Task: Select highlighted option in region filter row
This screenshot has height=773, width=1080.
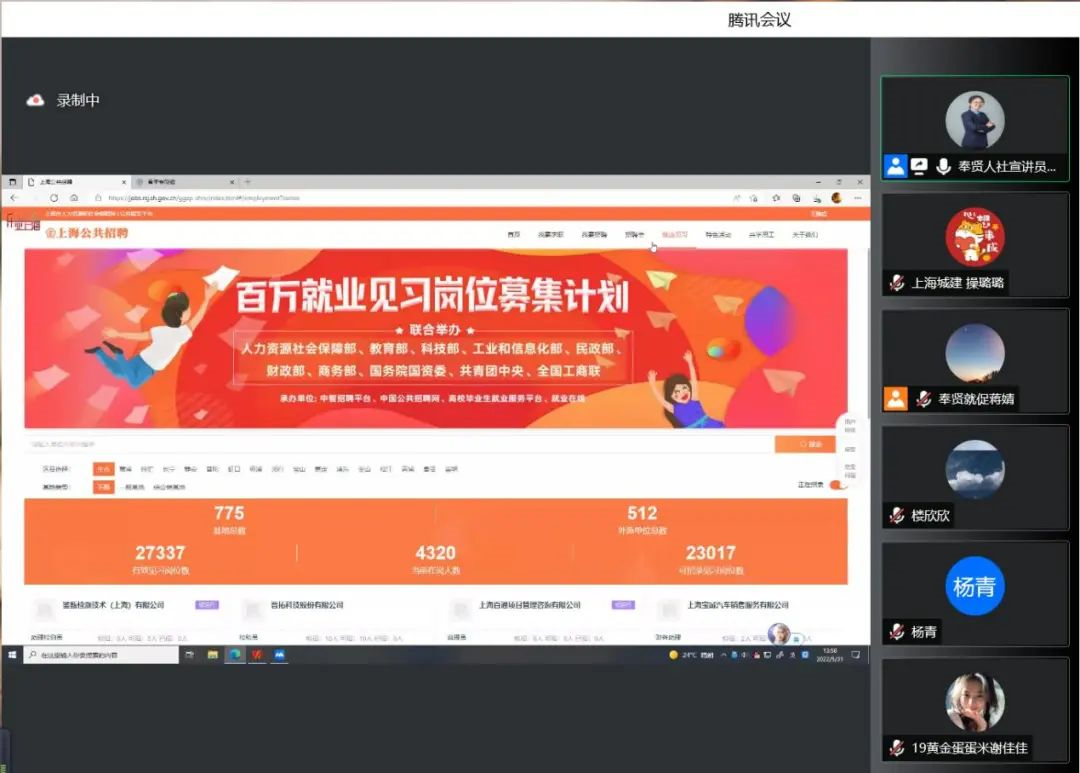Action: click(103, 469)
